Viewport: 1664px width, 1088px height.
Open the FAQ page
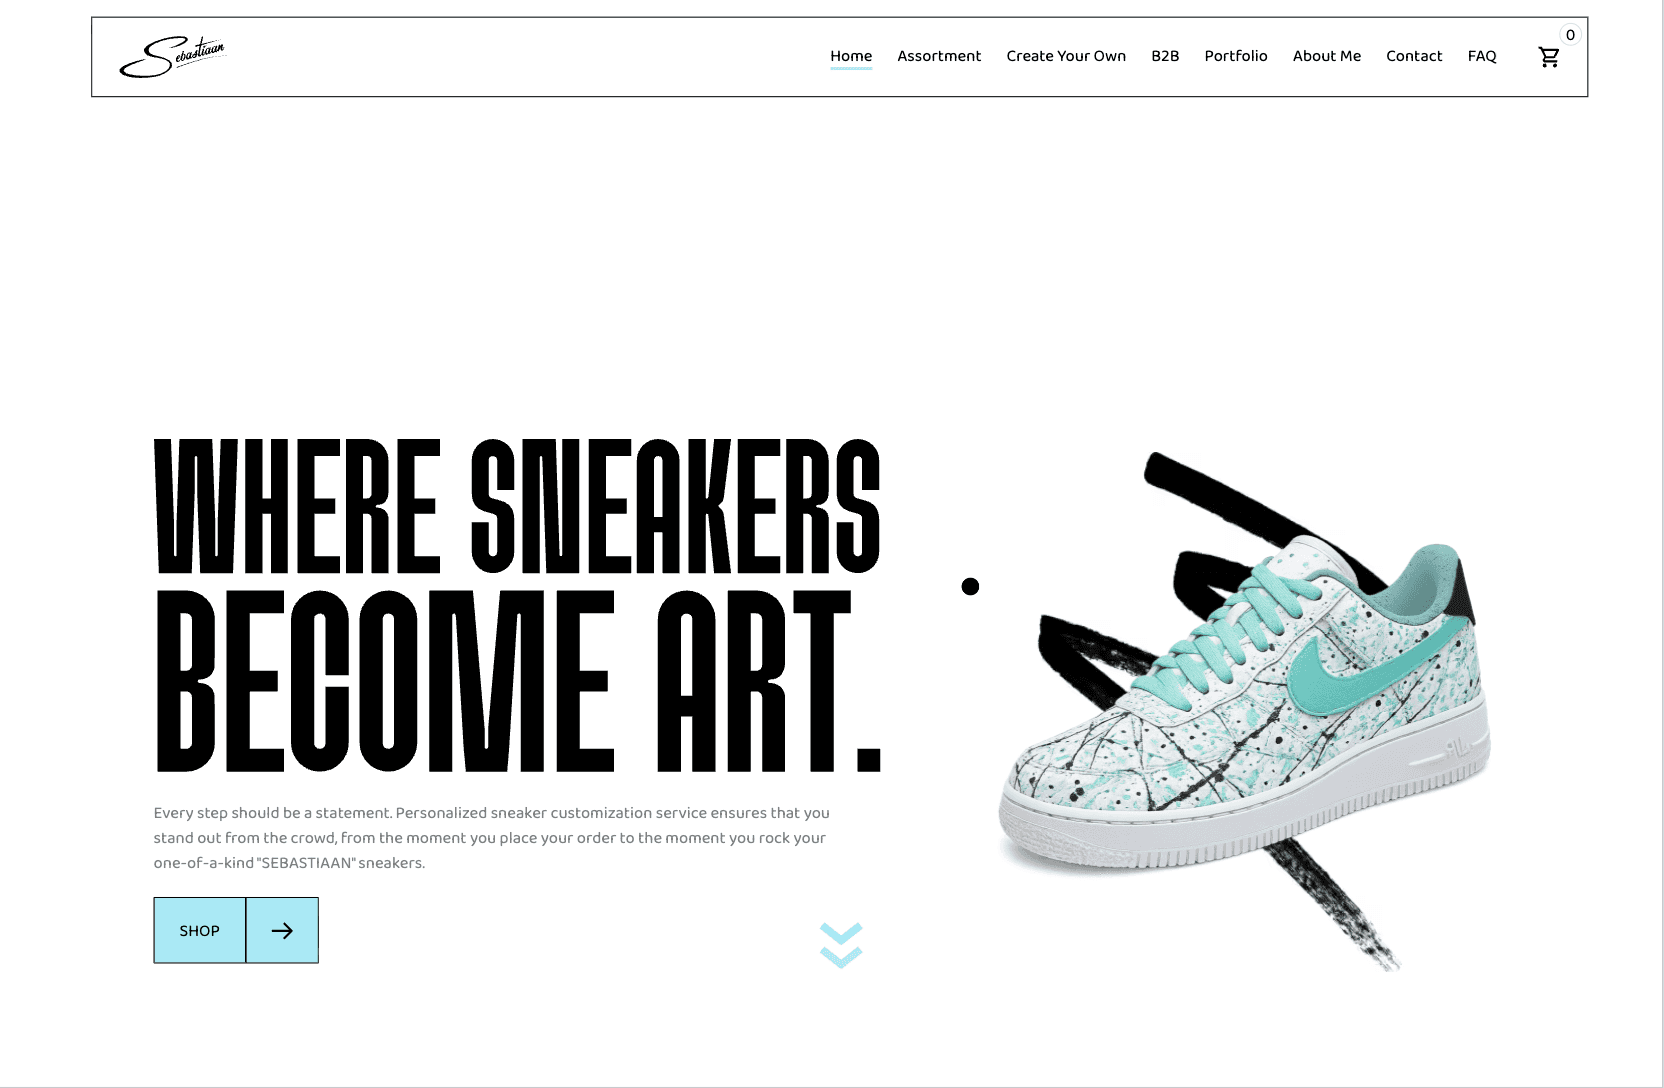pos(1482,56)
